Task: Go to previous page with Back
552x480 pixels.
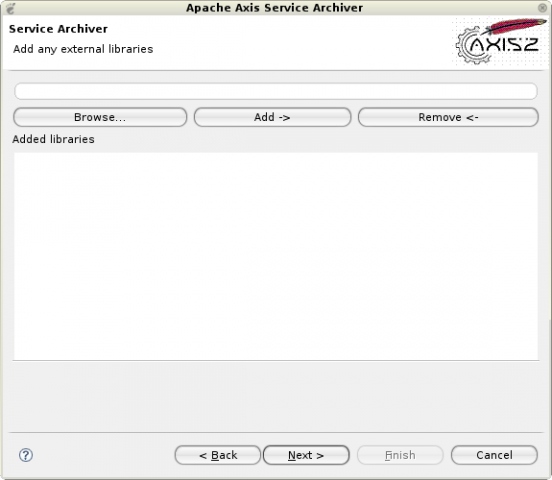Action: (218, 455)
